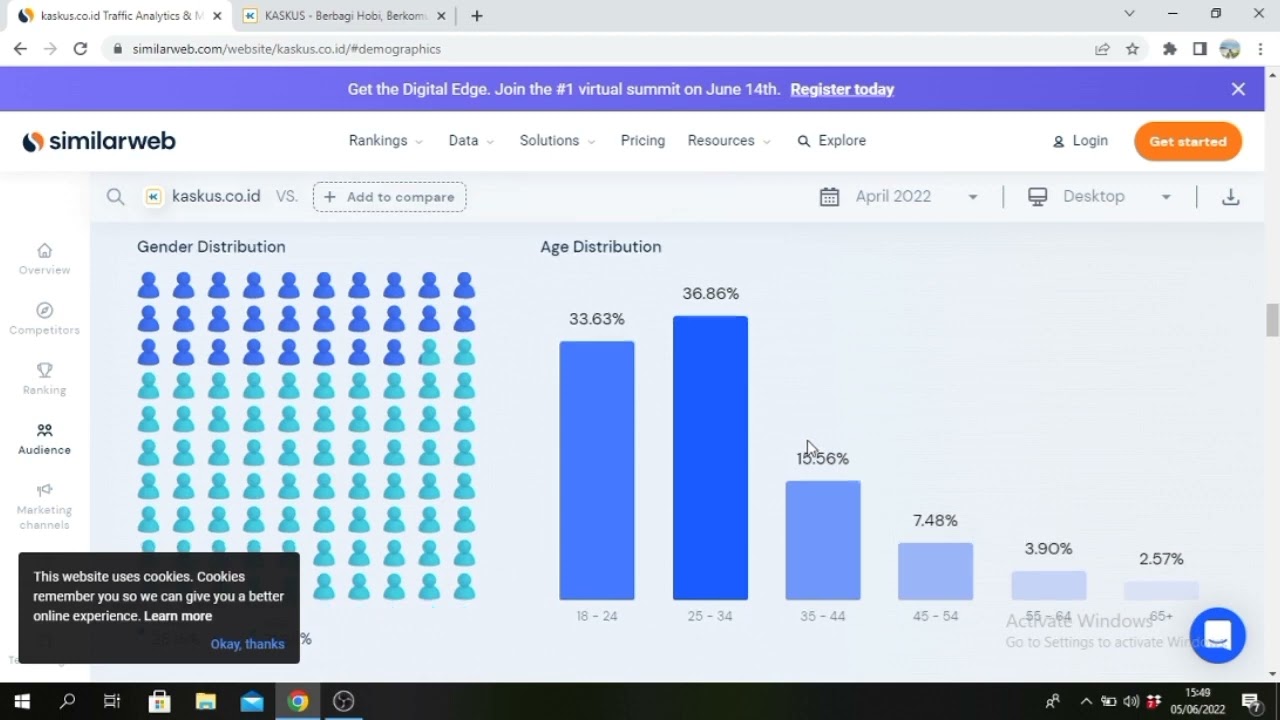
Task: Open the Pricing page
Action: 642,141
